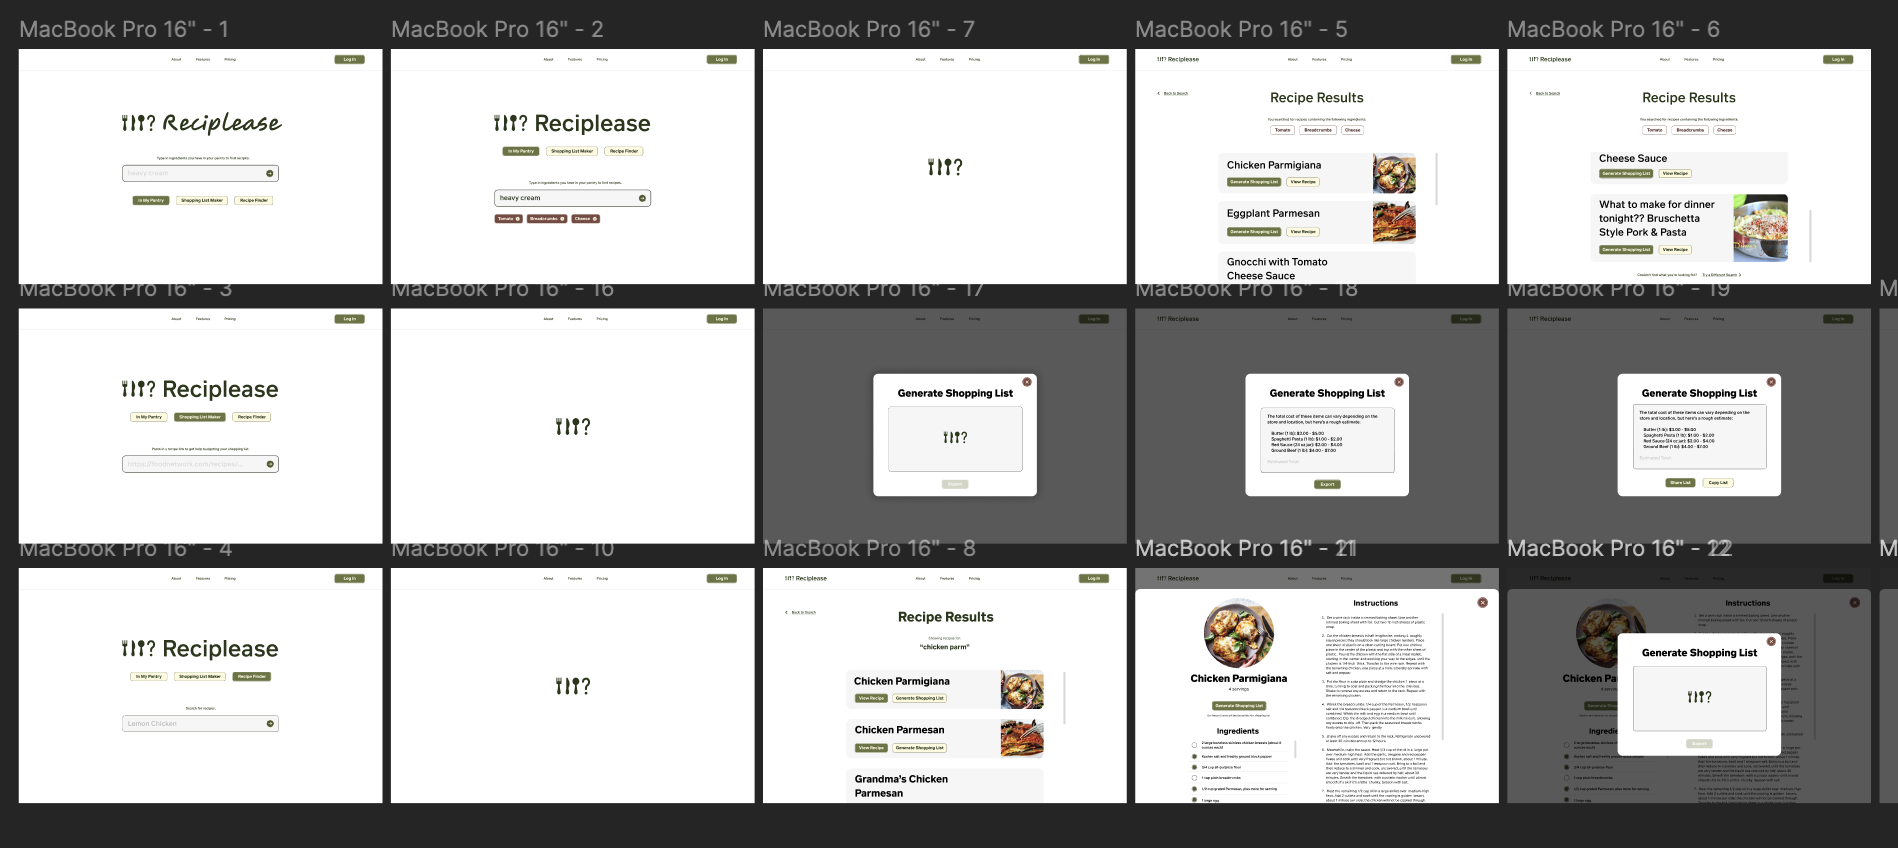Open the Pricing menu link in frame 2
The image size is (1898, 848).
[x=602, y=59]
